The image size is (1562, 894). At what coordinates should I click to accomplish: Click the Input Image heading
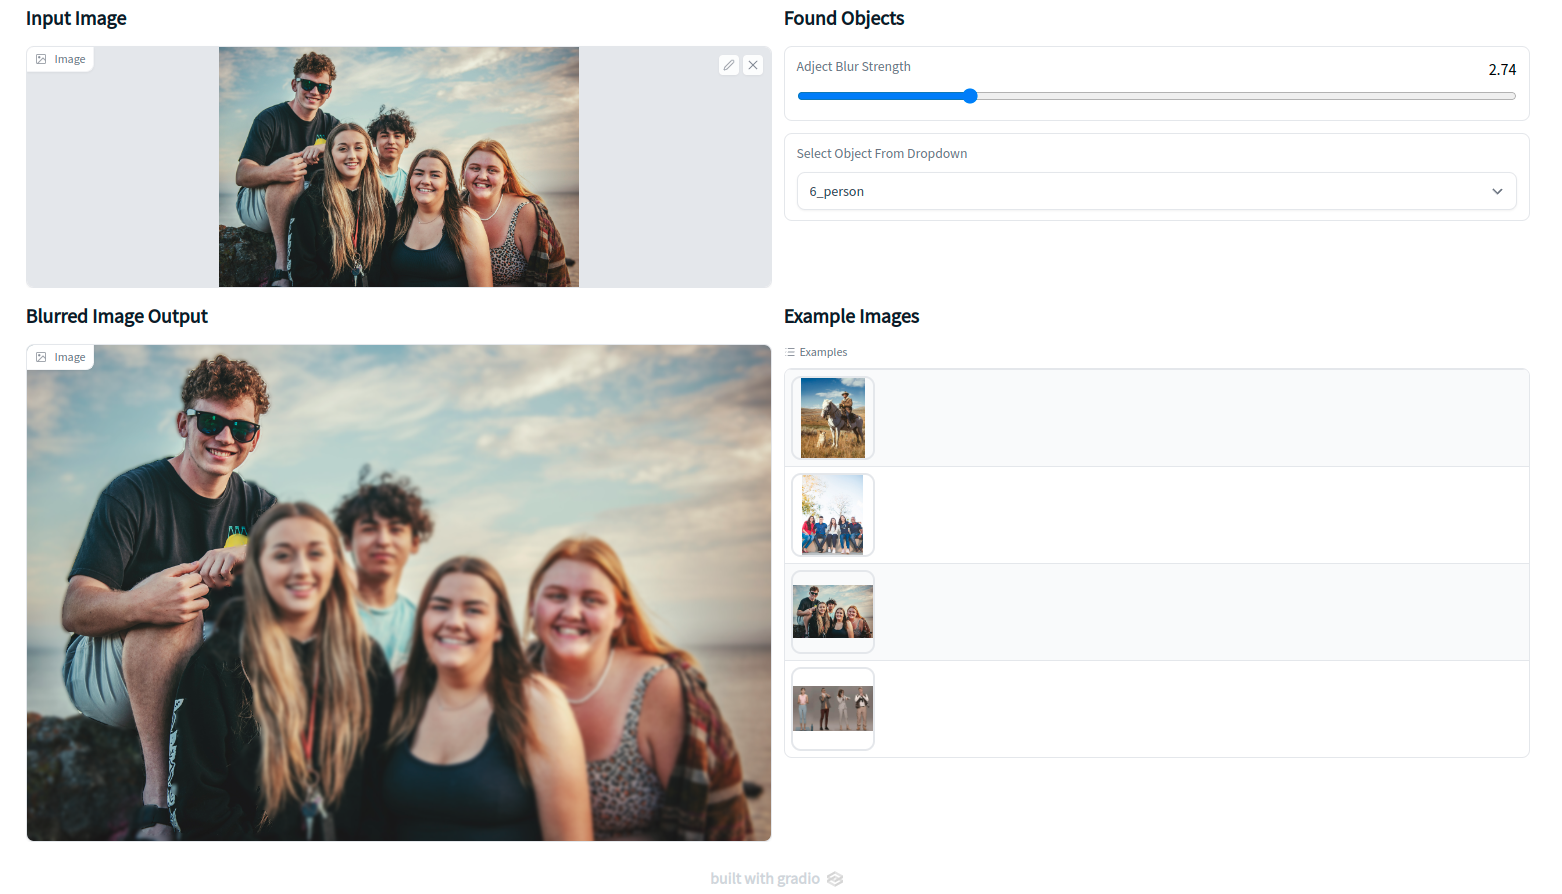coord(76,18)
